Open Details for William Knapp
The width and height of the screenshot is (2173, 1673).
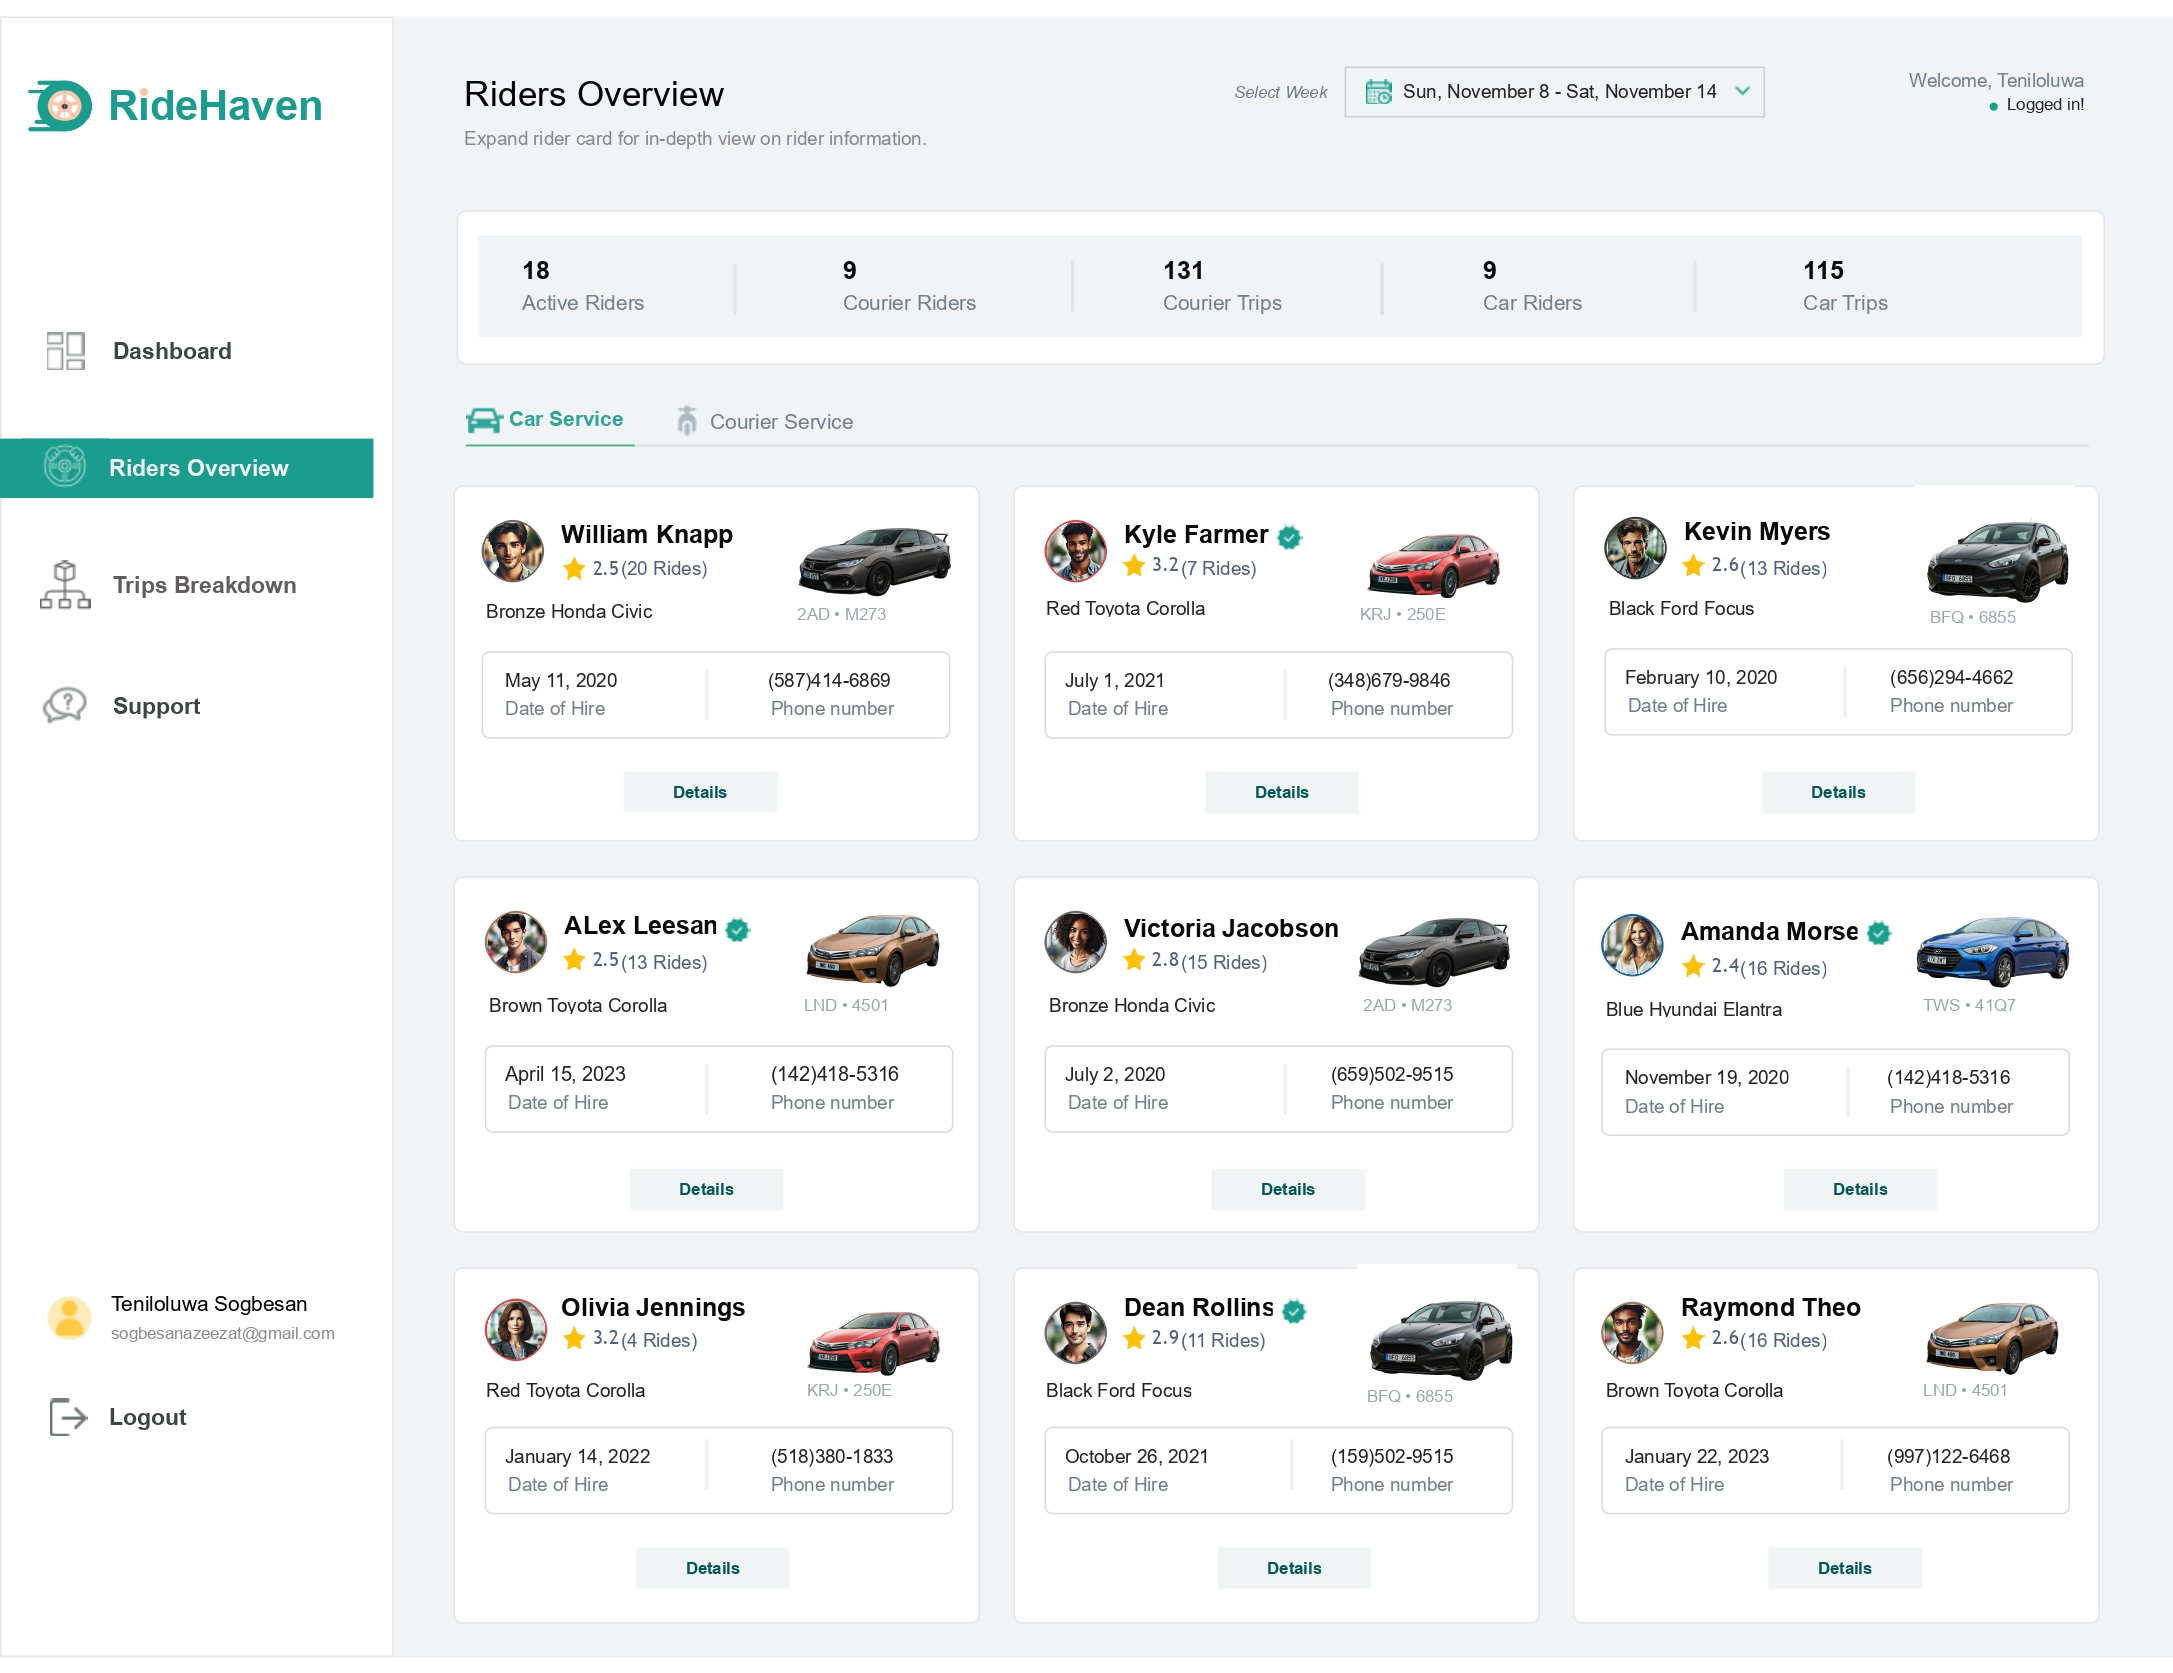point(699,792)
